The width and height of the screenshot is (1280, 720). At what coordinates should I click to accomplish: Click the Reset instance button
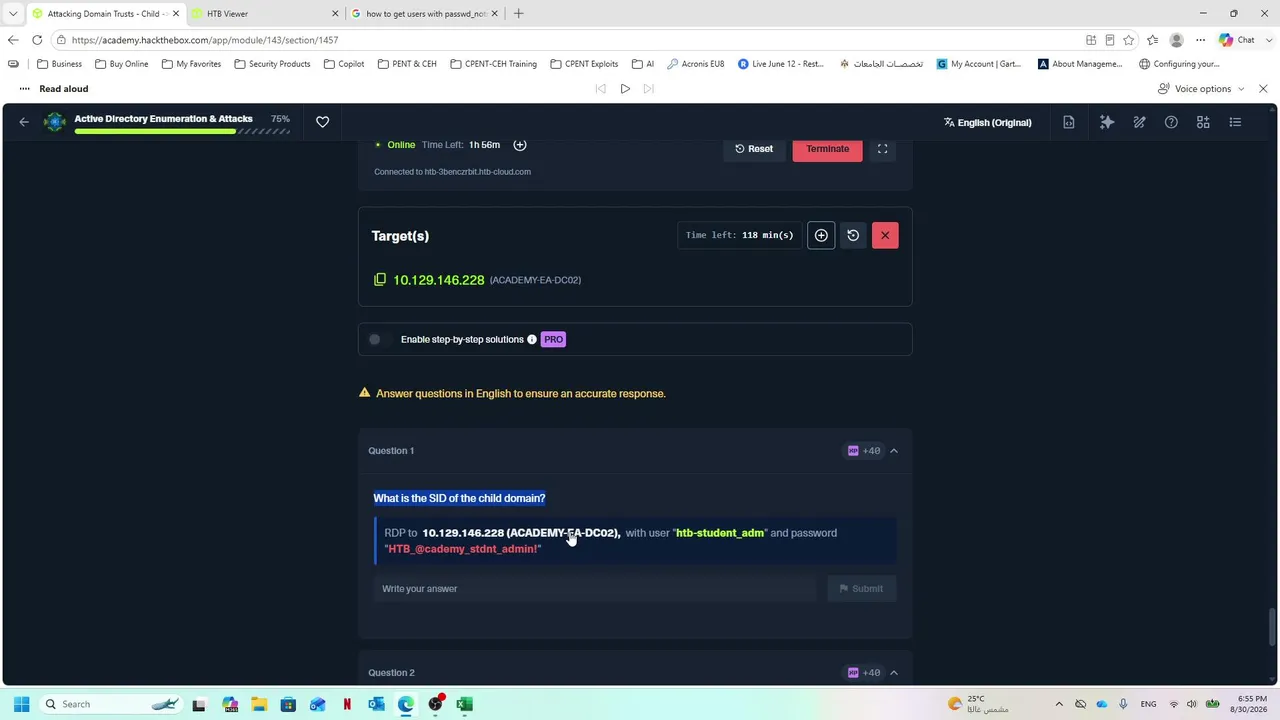[754, 149]
